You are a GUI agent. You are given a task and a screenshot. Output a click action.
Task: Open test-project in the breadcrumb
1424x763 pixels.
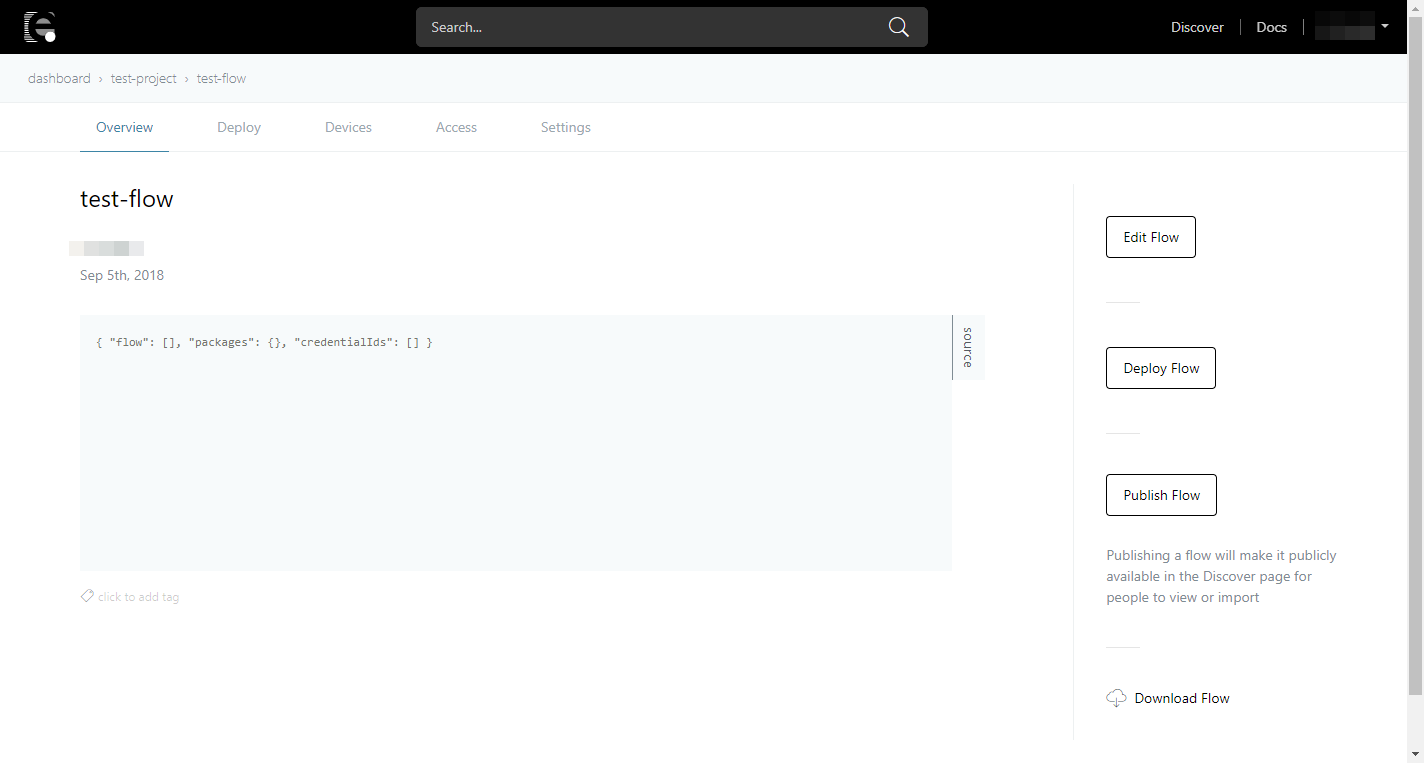click(x=143, y=78)
